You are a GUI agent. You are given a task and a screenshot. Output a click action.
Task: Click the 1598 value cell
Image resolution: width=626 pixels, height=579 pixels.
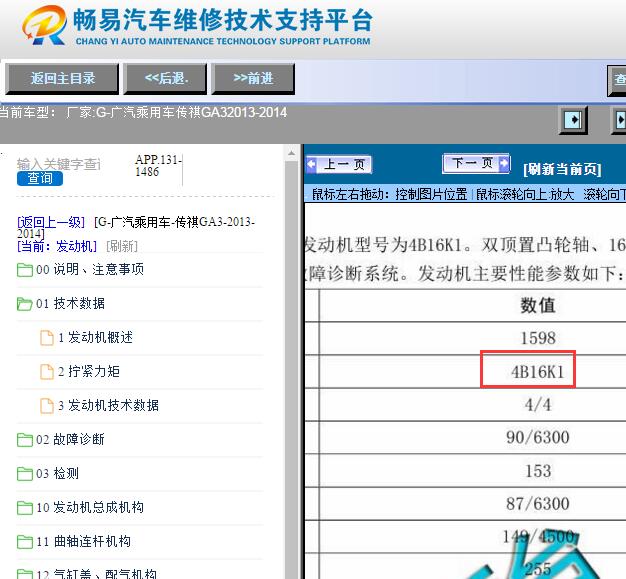(538, 338)
